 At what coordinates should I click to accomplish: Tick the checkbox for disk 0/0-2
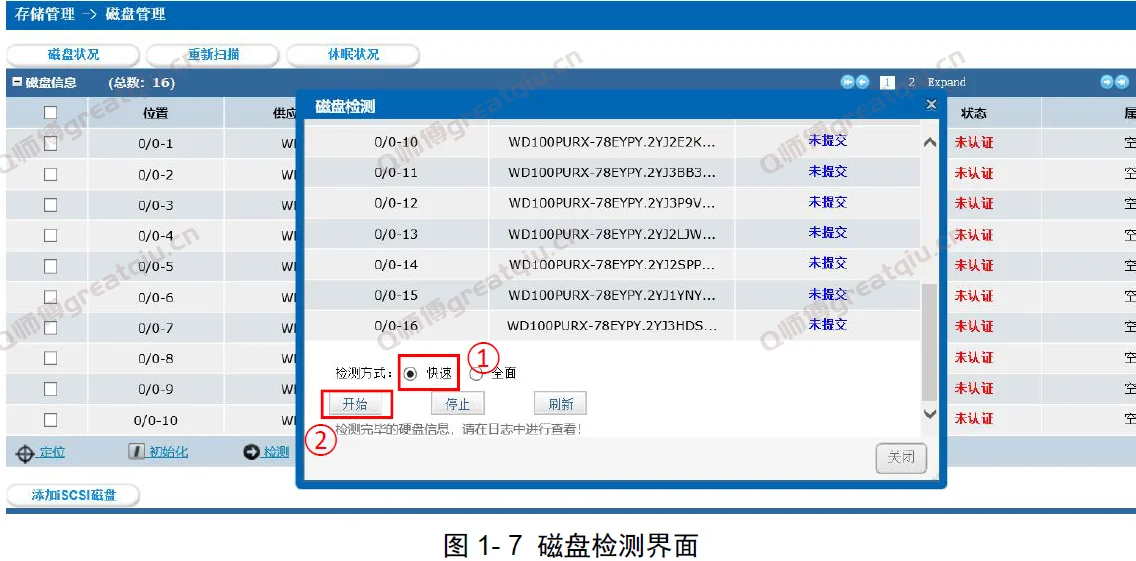[50, 174]
